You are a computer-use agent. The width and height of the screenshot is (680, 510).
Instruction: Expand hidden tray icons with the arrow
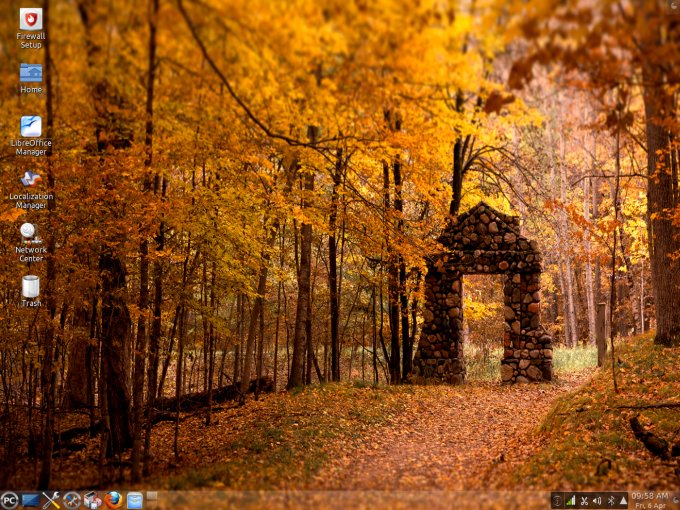(x=622, y=500)
